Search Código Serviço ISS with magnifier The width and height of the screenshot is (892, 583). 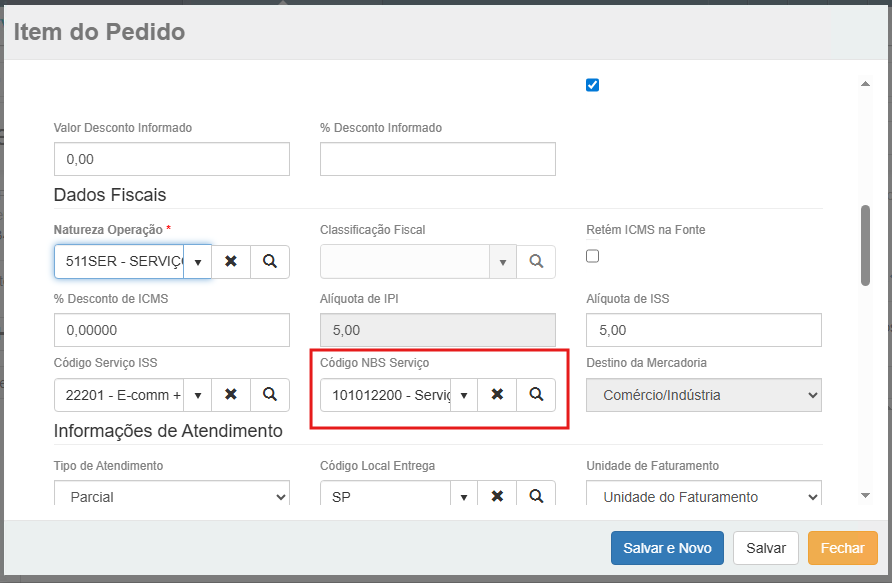pos(270,395)
